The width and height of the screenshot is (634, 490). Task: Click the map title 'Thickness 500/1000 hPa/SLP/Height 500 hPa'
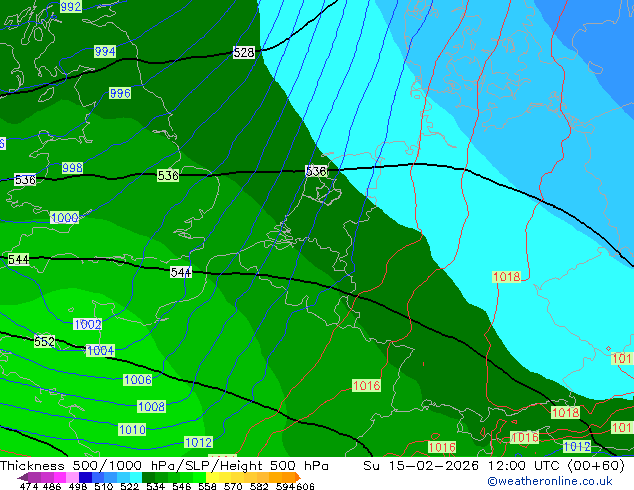click(164, 466)
